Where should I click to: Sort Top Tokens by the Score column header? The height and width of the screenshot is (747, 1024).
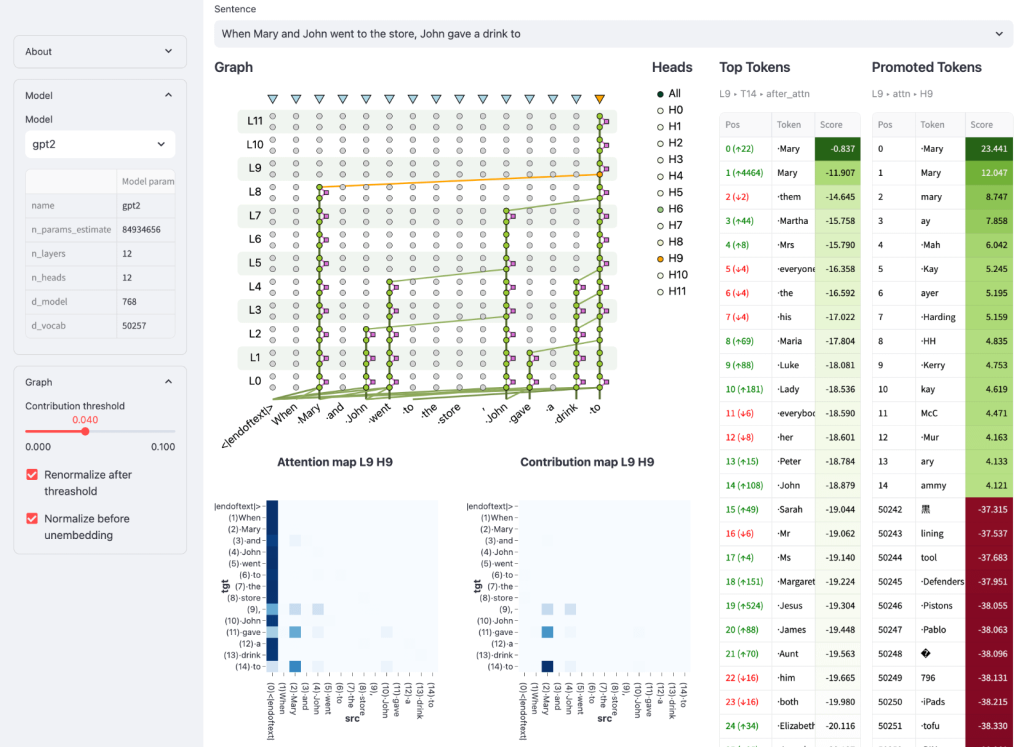(837, 125)
